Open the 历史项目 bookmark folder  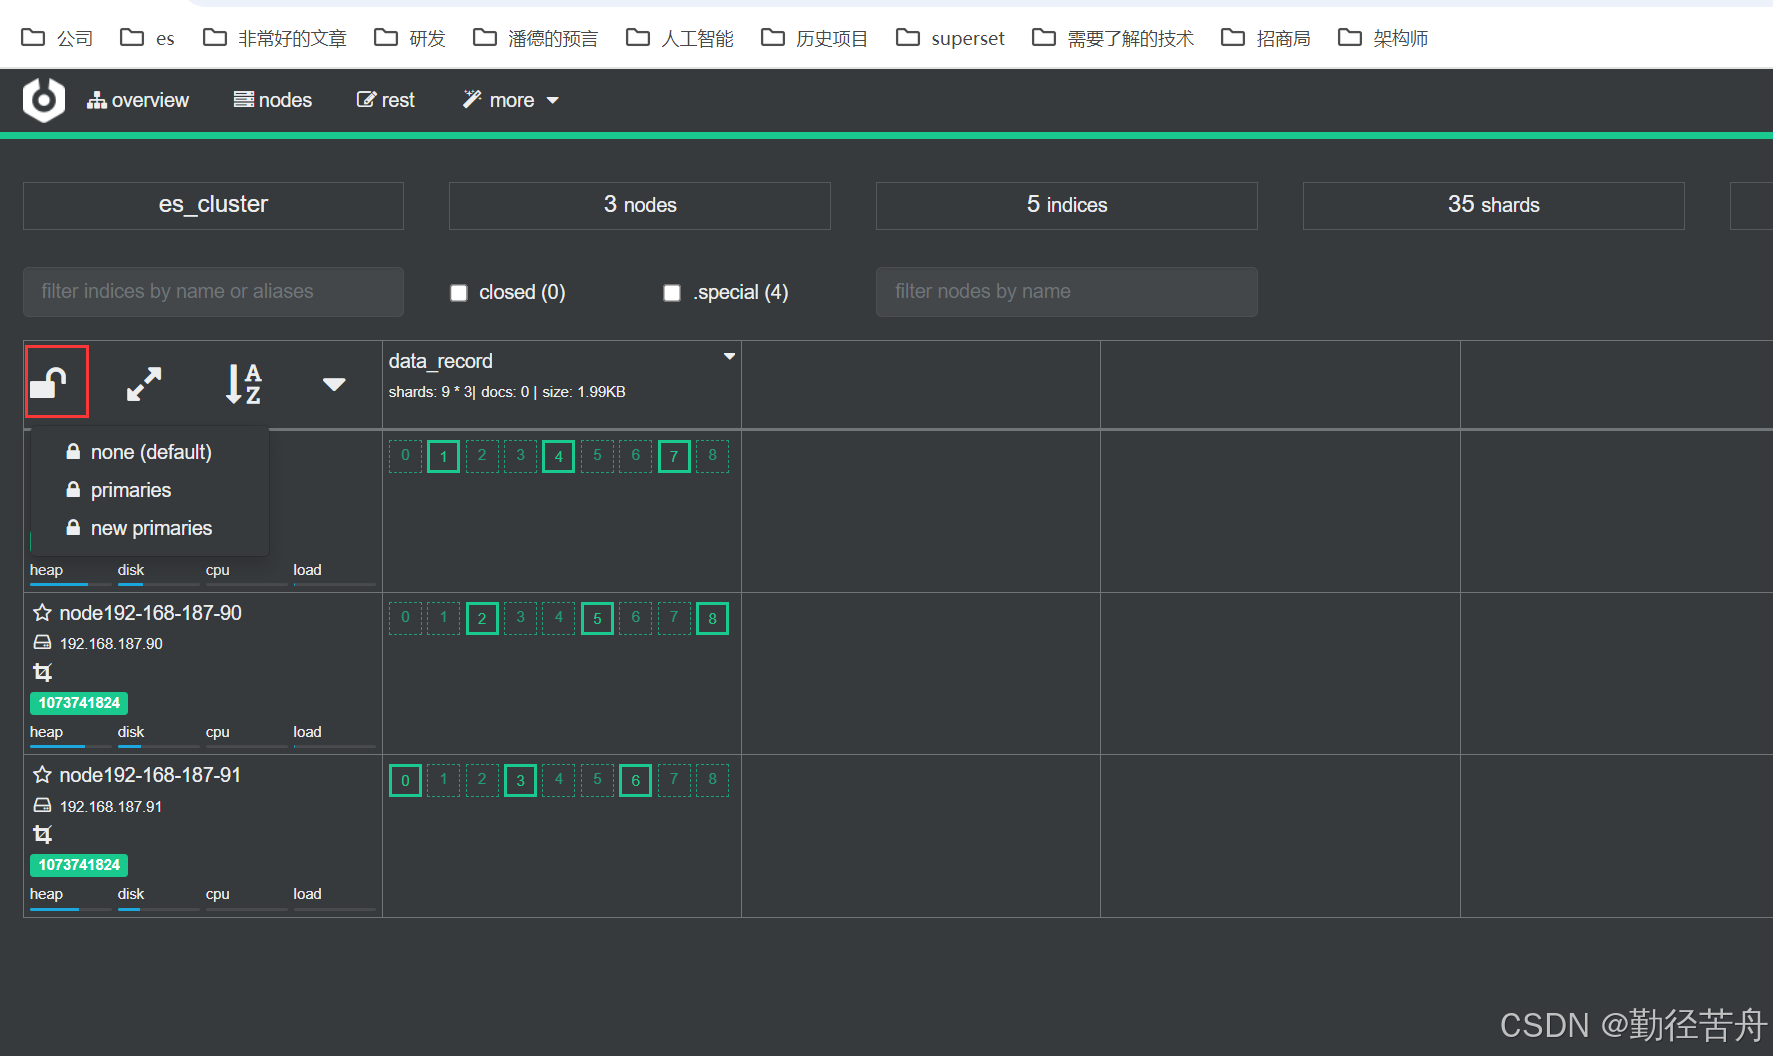pos(814,38)
